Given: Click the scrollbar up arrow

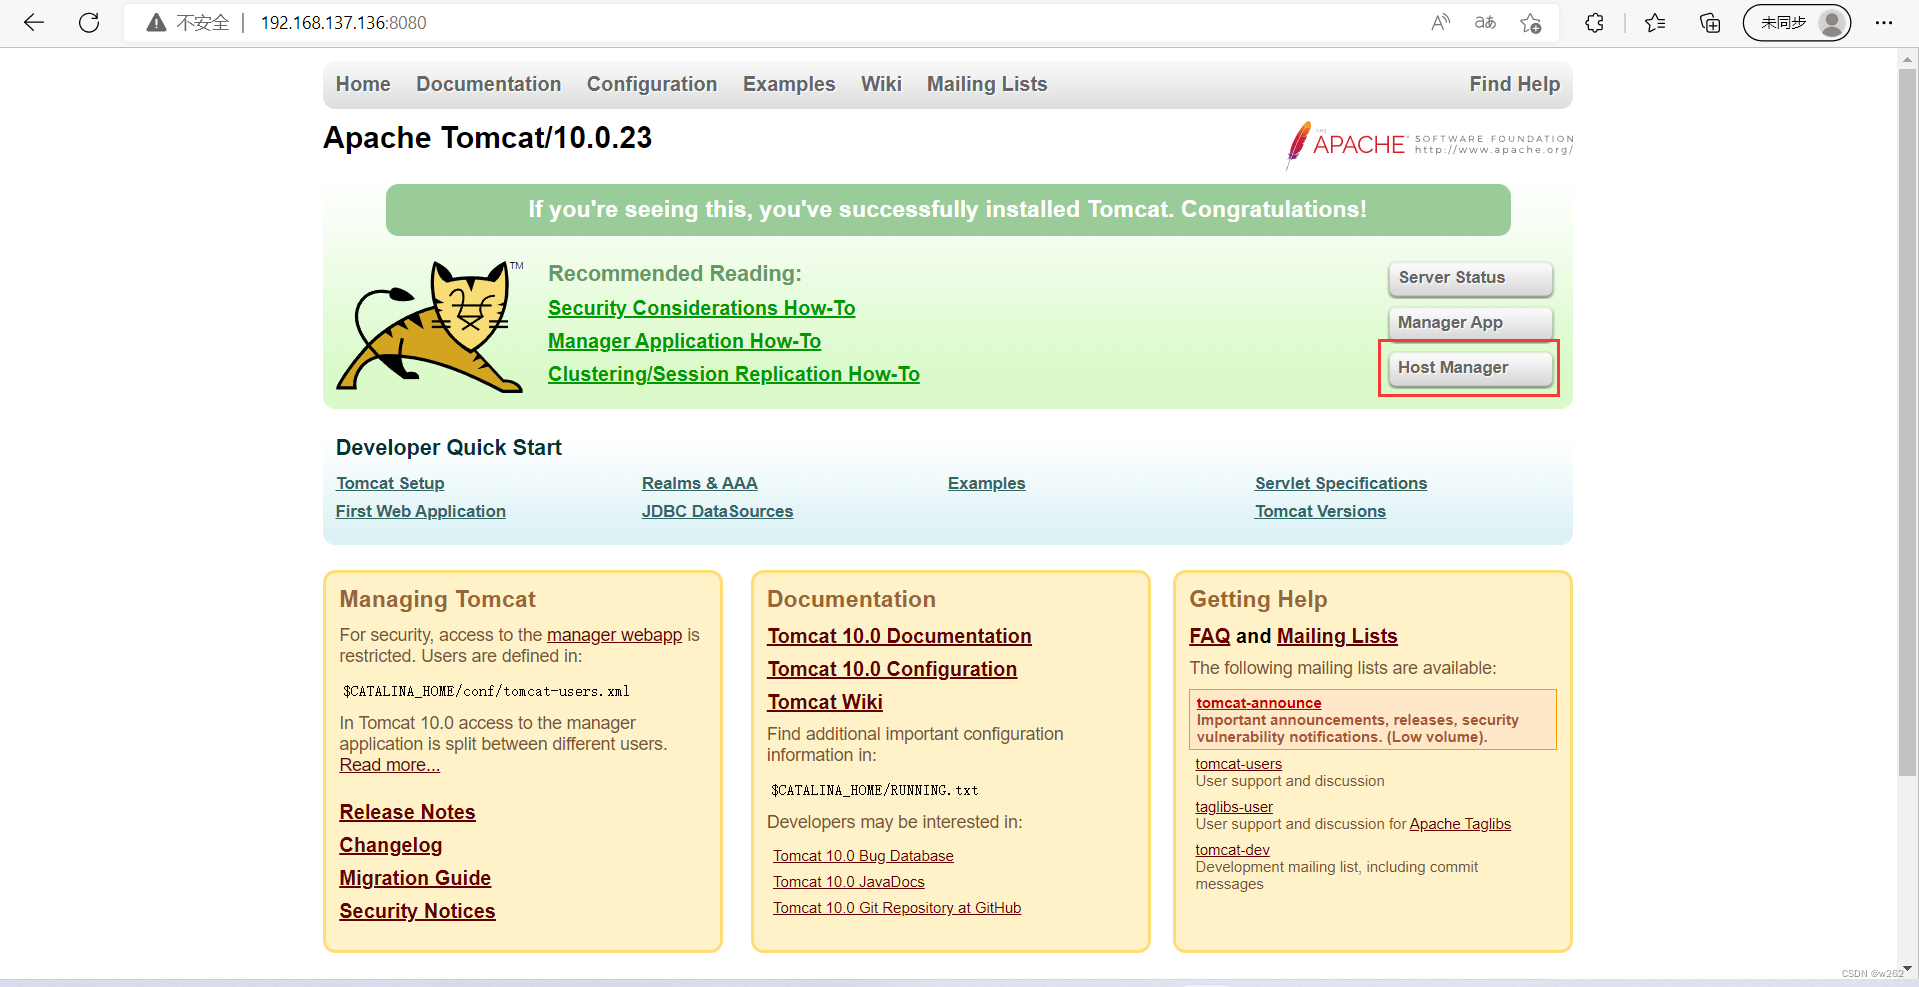Looking at the screenshot, I should click(1907, 59).
